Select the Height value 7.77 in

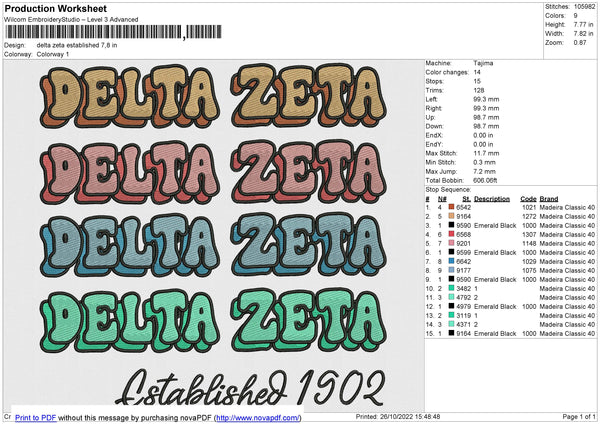(x=583, y=24)
